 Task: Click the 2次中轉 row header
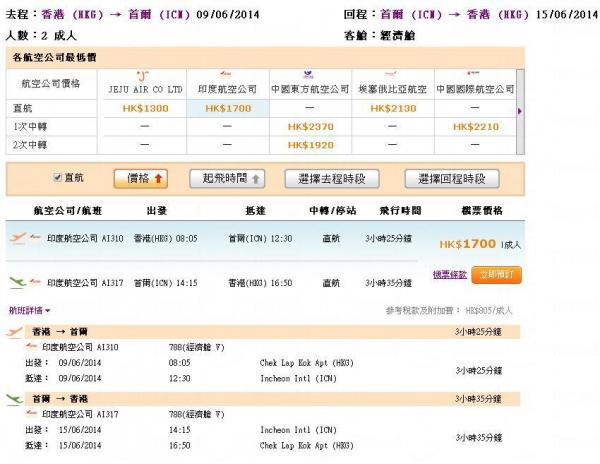[x=30, y=145]
